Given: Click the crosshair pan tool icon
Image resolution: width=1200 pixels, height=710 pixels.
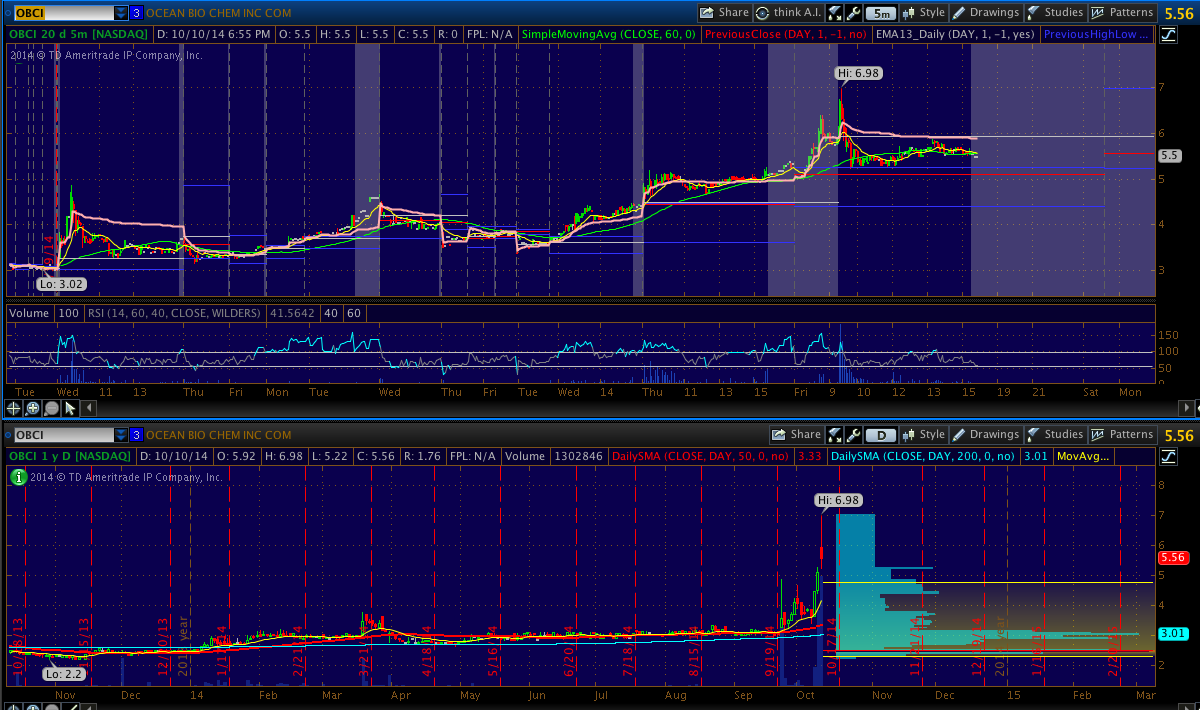Looking at the screenshot, I should 15,408.
